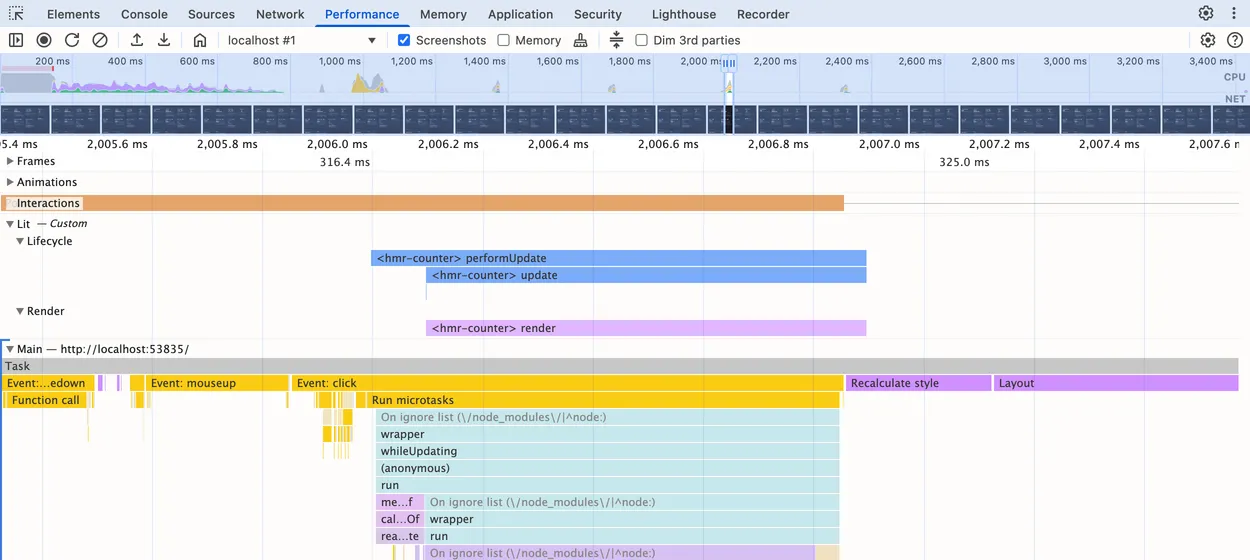
Task: Open the help question mark icon
Action: (1235, 40)
